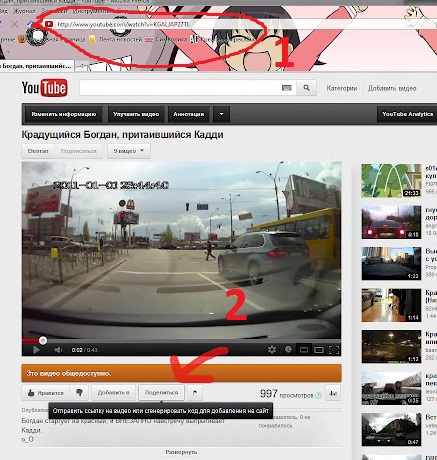Click the Поделиться share button
This screenshot has width=437, height=460.
click(x=161, y=393)
